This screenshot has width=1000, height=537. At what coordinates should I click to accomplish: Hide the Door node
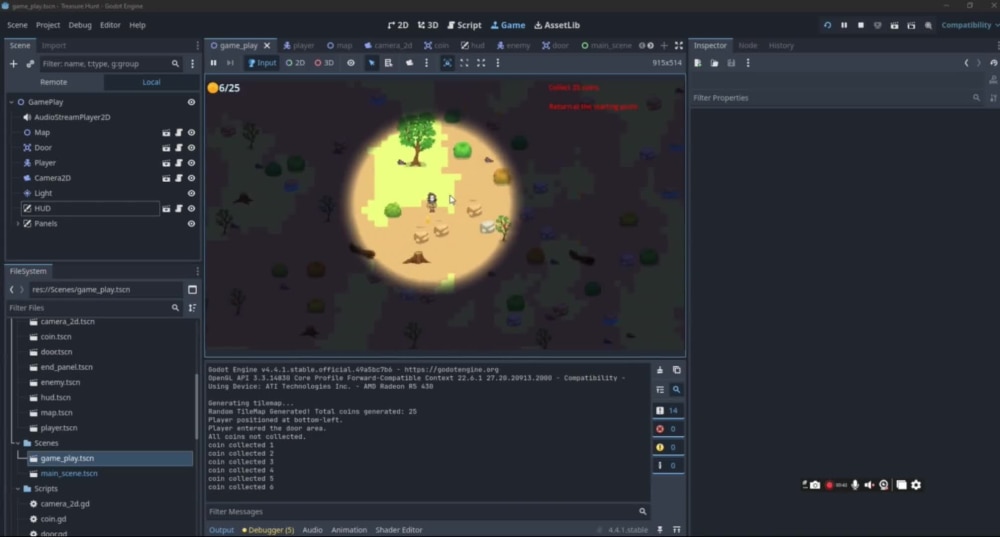[191, 148]
